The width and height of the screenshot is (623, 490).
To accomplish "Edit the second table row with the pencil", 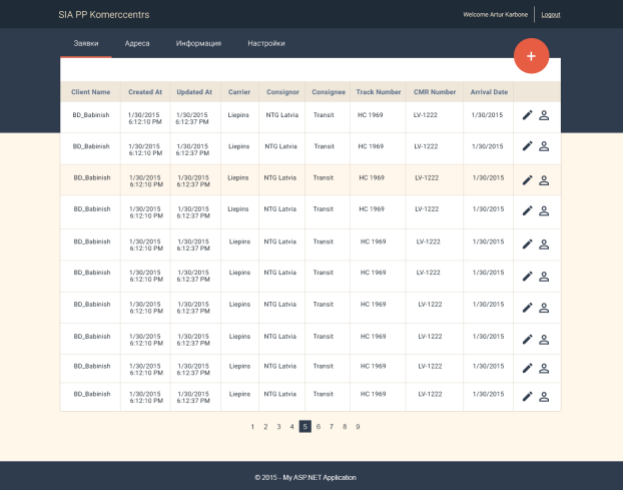I will point(528,147).
